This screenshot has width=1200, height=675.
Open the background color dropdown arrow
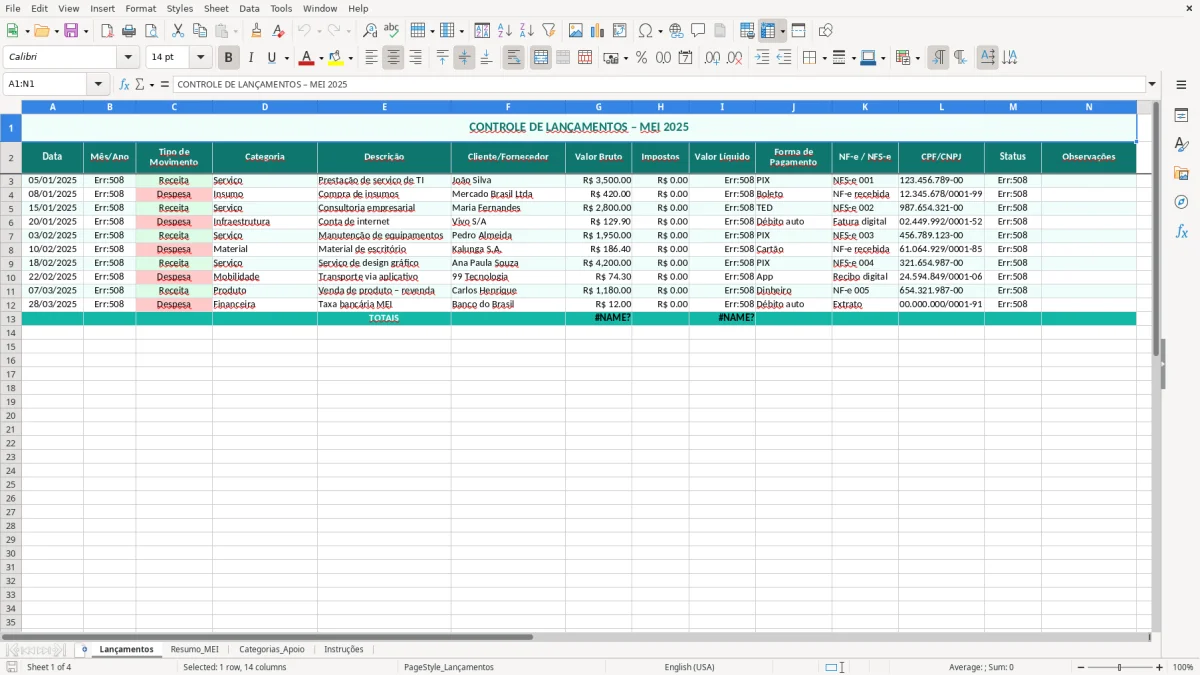click(x=350, y=58)
